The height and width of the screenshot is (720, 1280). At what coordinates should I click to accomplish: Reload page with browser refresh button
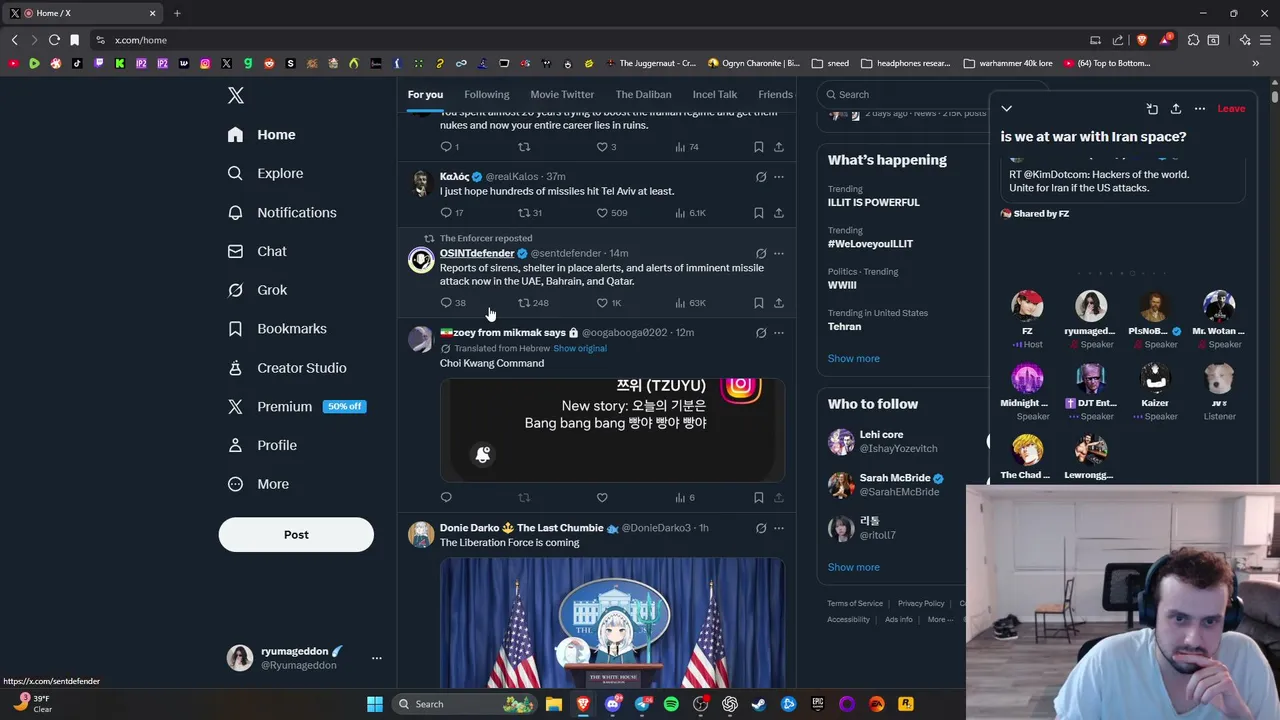coord(54,40)
